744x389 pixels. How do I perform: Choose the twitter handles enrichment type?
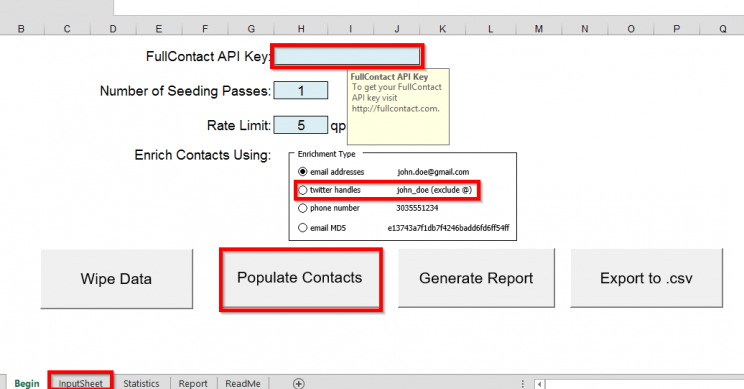[x=302, y=190]
